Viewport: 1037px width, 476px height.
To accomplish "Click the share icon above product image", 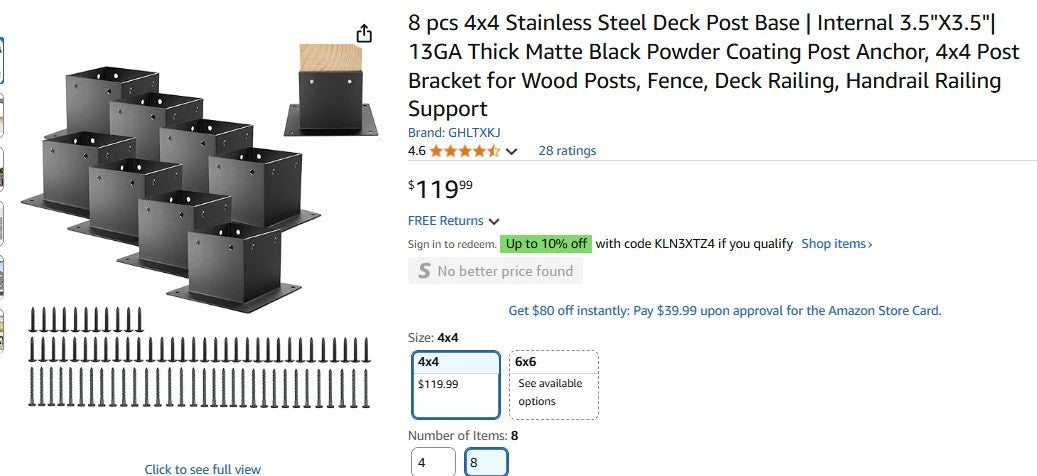I will tap(365, 33).
